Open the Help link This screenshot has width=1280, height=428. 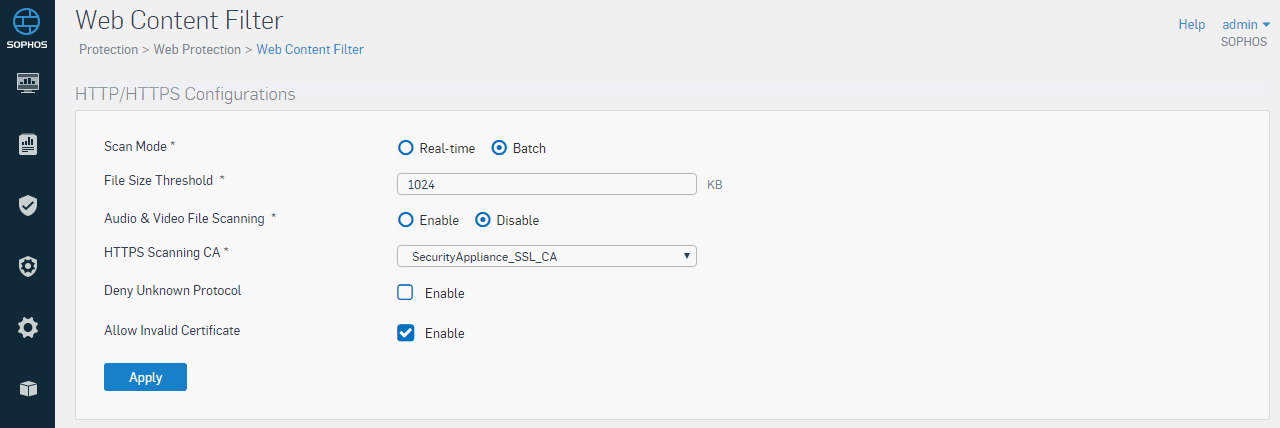click(x=1192, y=24)
